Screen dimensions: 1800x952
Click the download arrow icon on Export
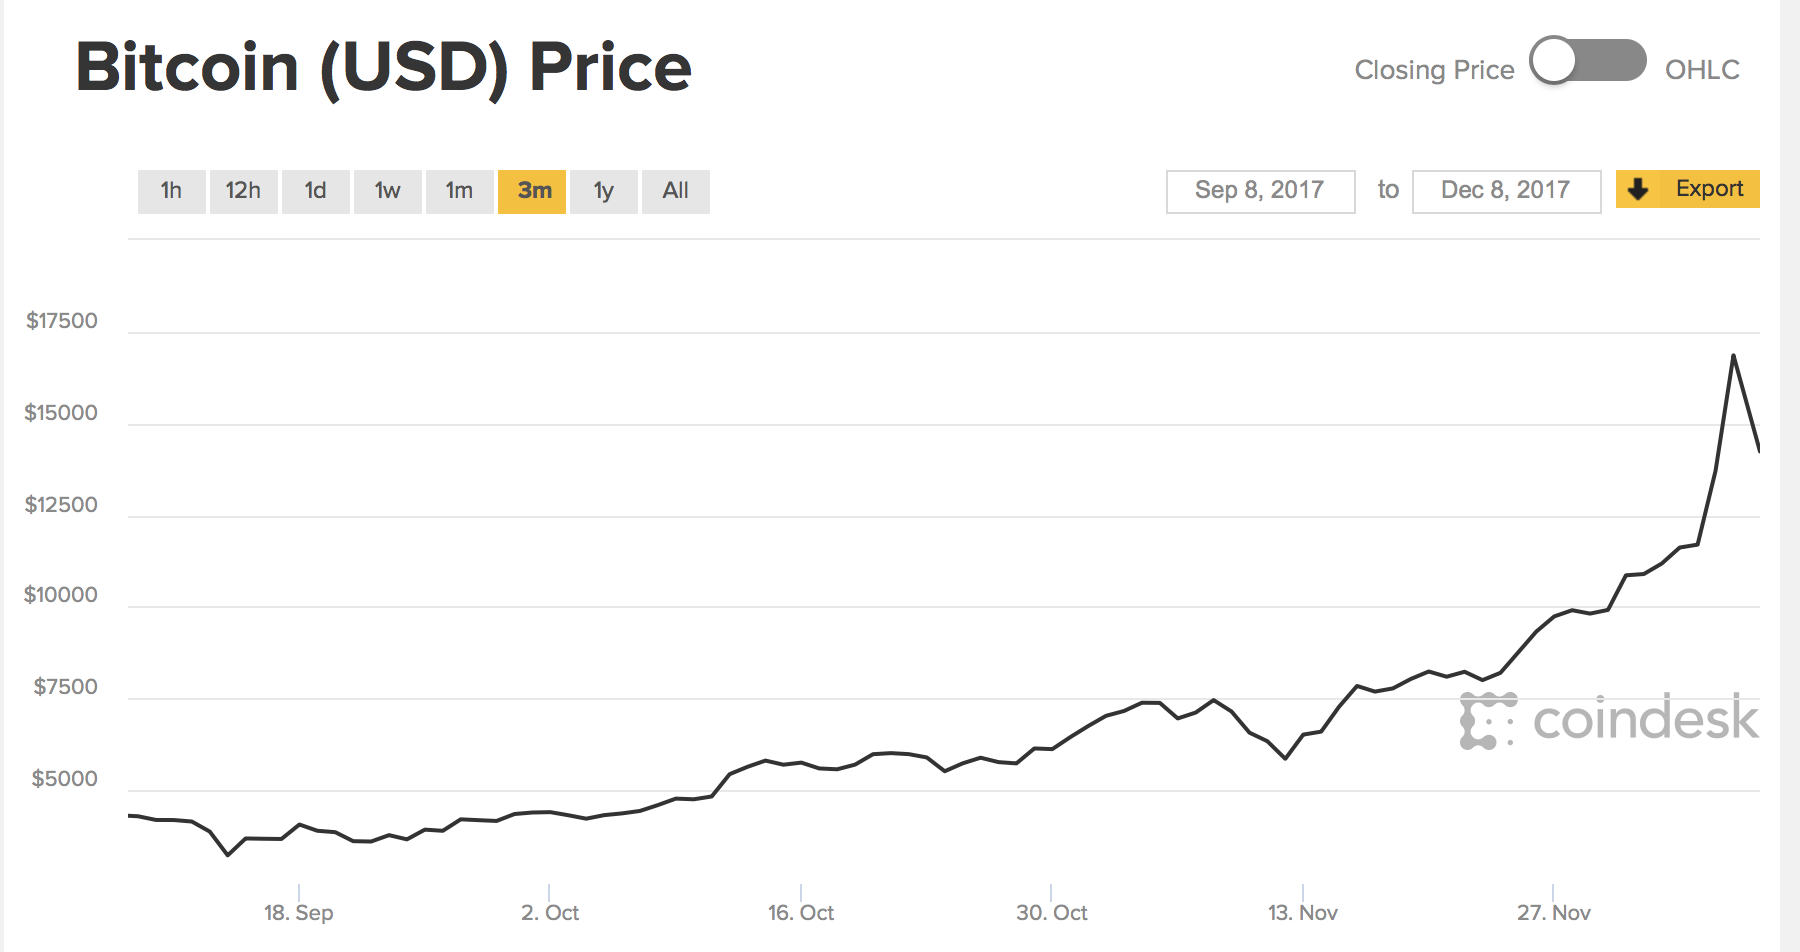click(x=1638, y=189)
